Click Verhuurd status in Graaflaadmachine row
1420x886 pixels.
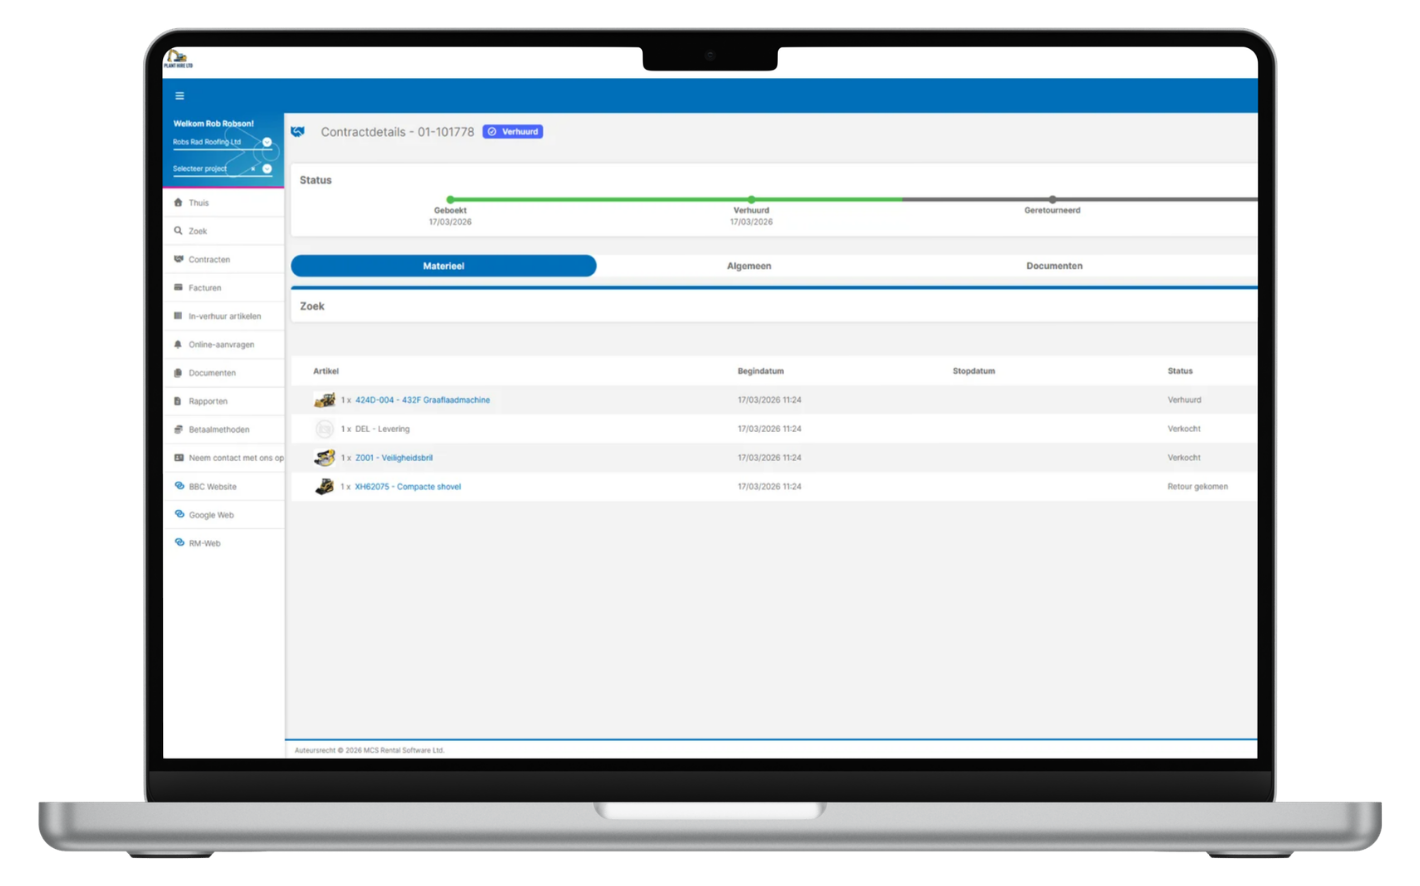[x=1184, y=400]
